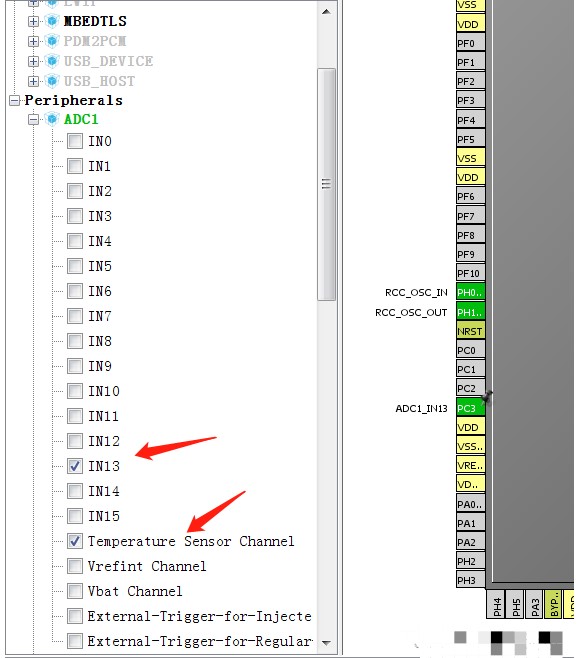Select the green PC3 pin

click(470, 408)
